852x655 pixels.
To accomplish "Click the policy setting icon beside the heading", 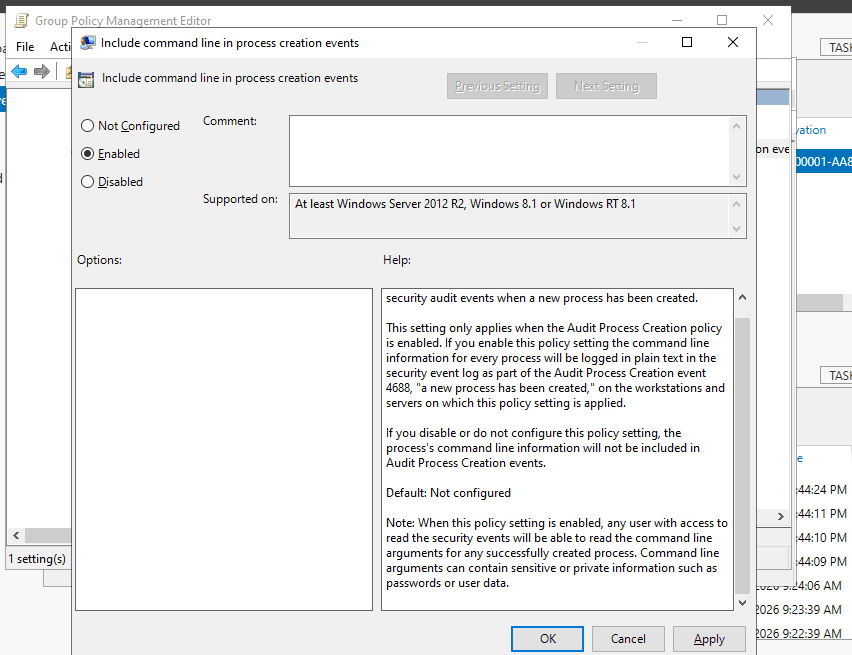I will coord(86,79).
